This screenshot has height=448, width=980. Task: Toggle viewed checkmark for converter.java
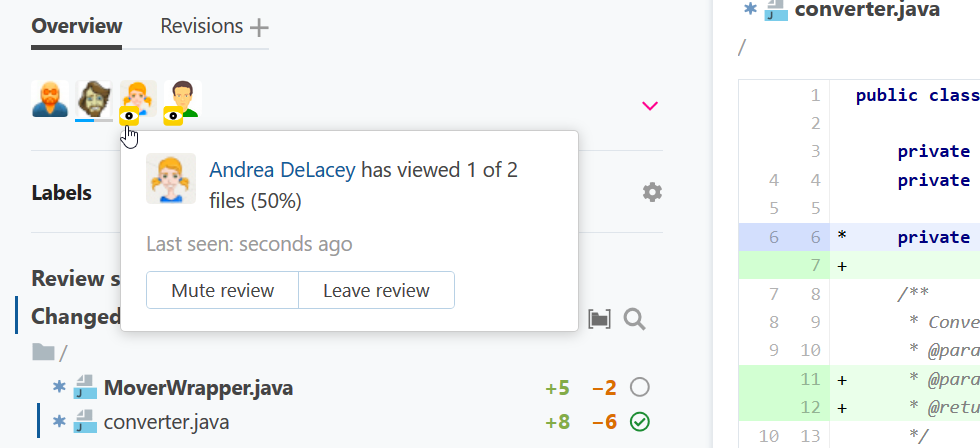[640, 422]
